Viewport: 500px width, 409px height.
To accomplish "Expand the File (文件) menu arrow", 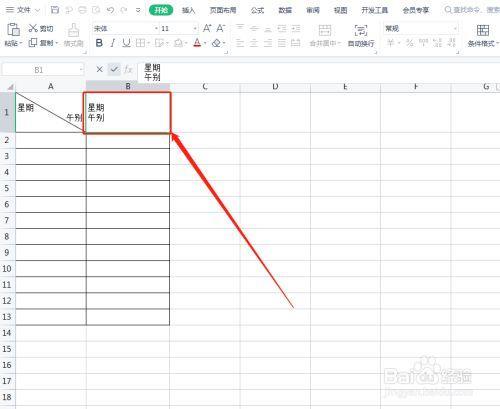I will pyautogui.click(x=37, y=10).
